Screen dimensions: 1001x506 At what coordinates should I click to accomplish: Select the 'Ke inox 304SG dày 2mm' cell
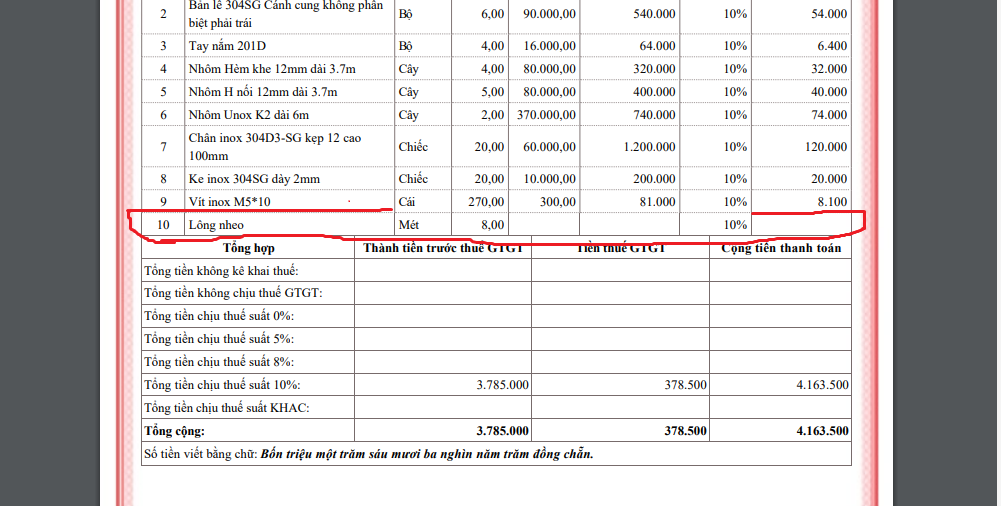[254, 178]
